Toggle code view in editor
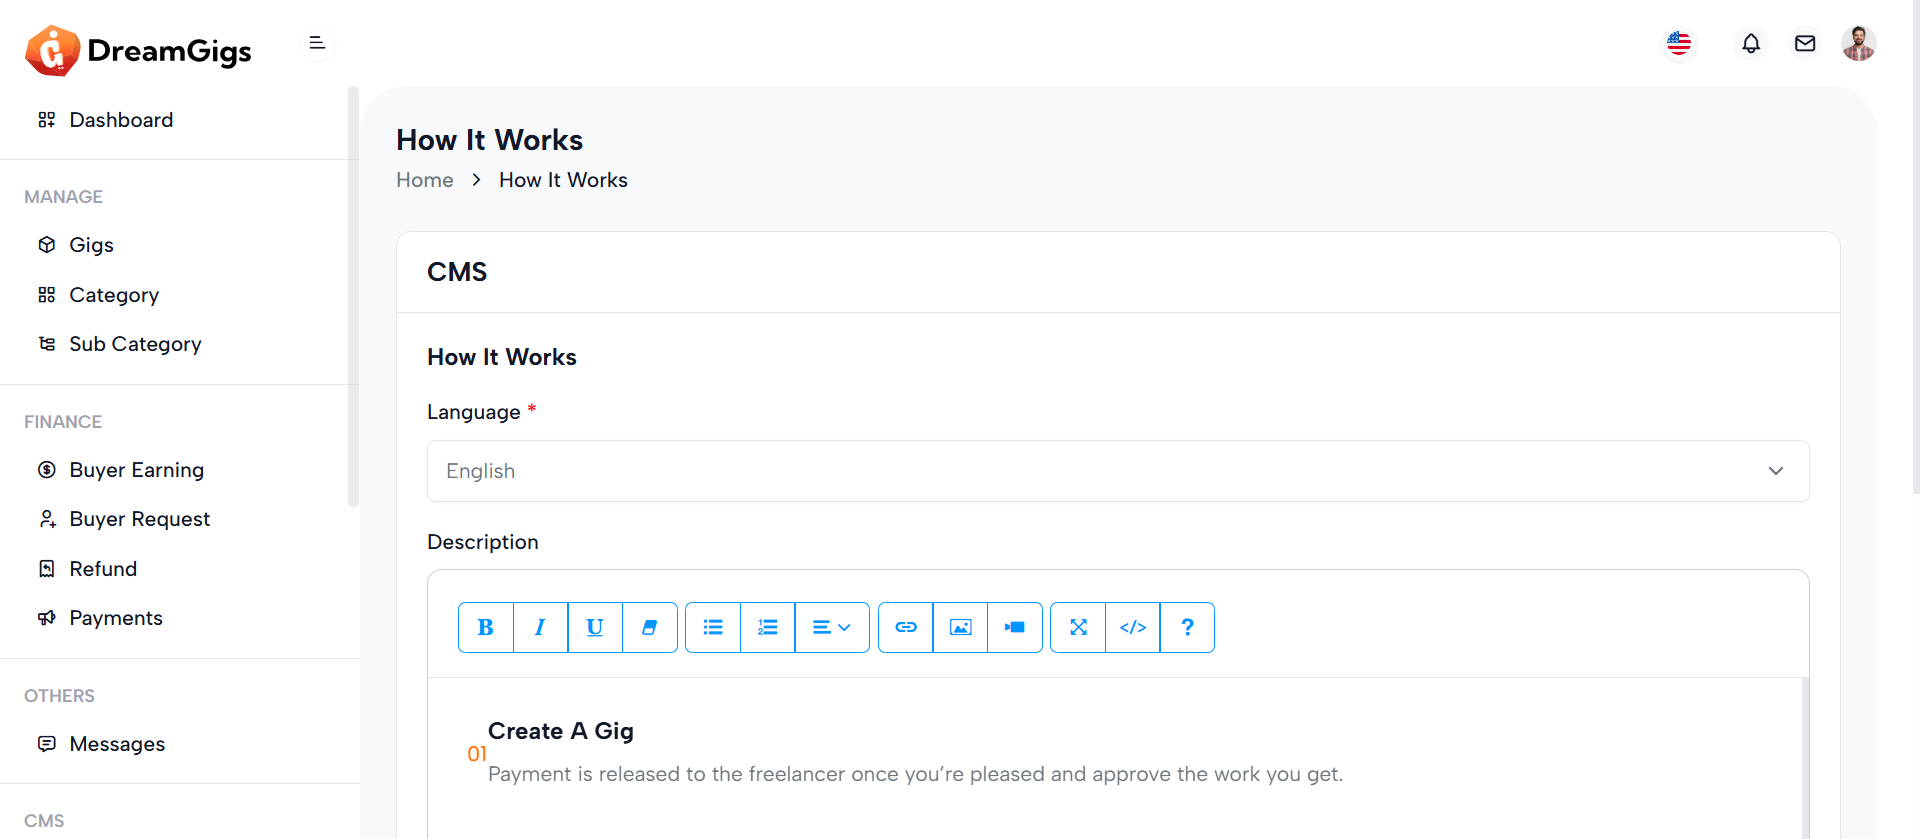This screenshot has height=839, width=1920. (x=1133, y=627)
